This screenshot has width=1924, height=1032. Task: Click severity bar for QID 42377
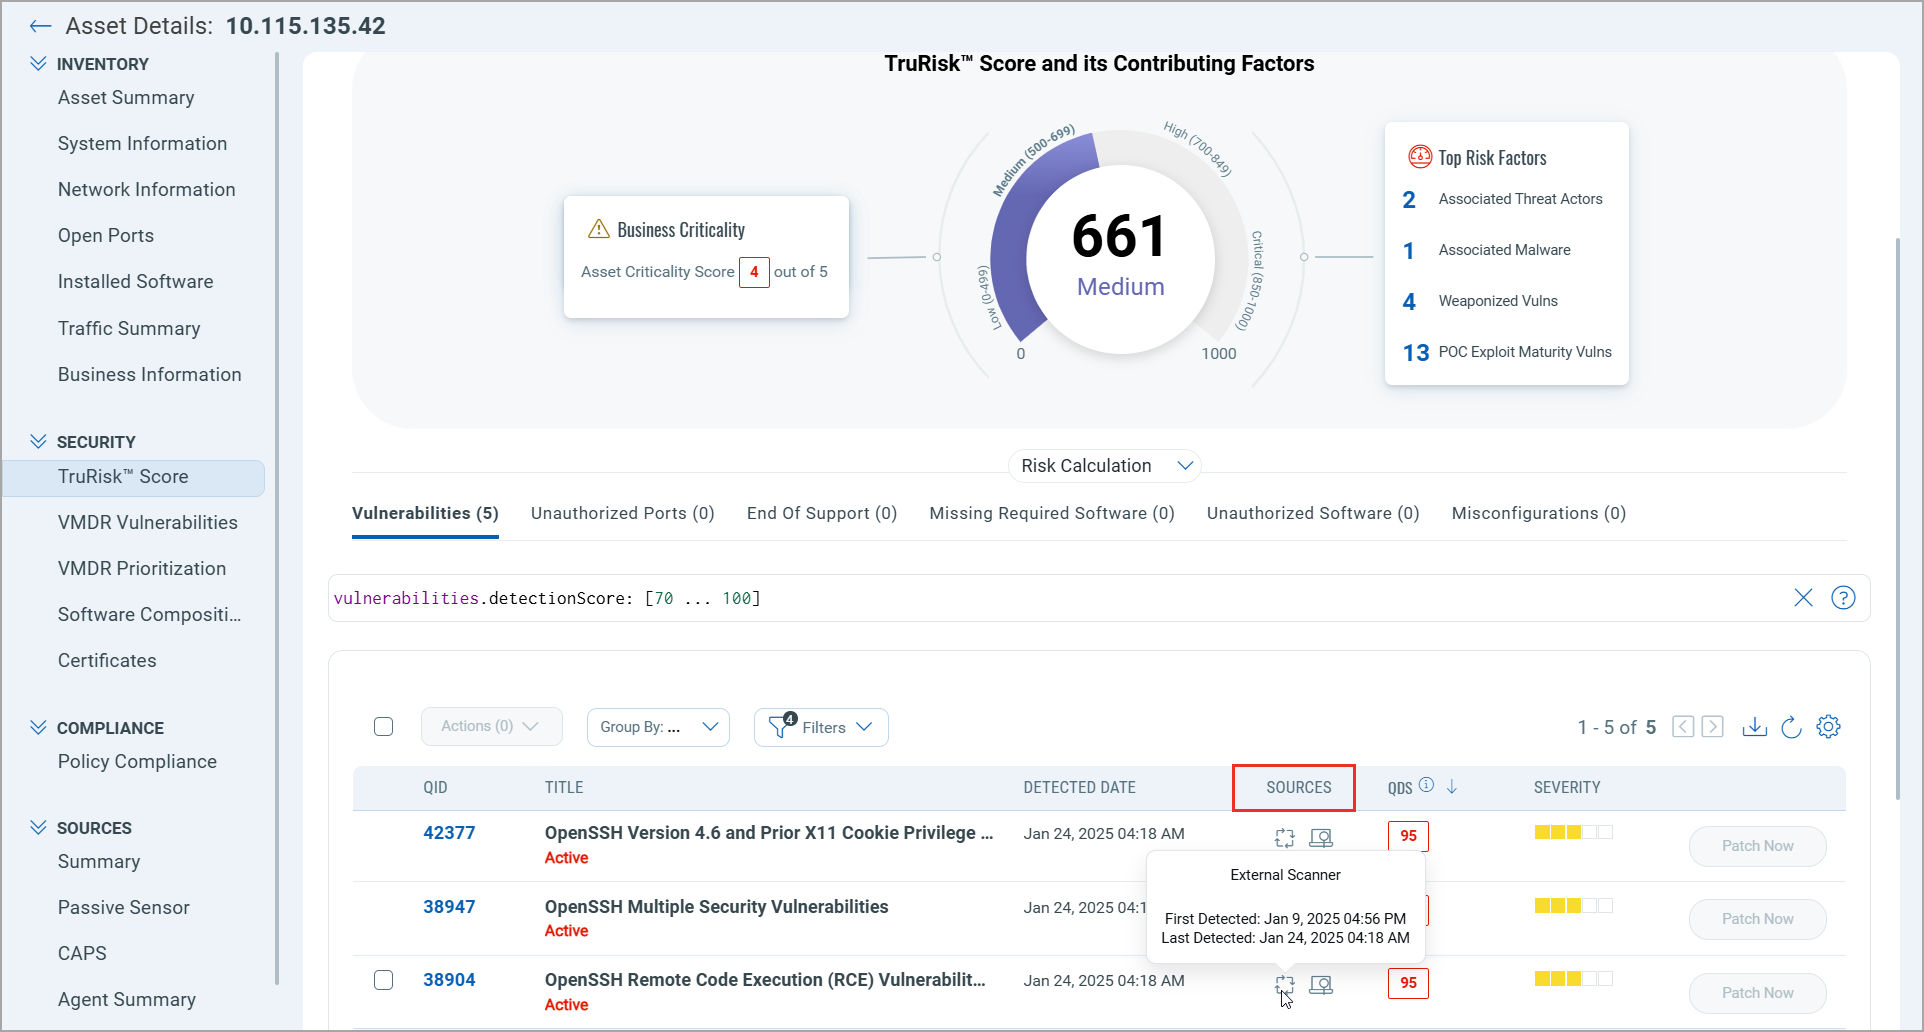[1573, 832]
